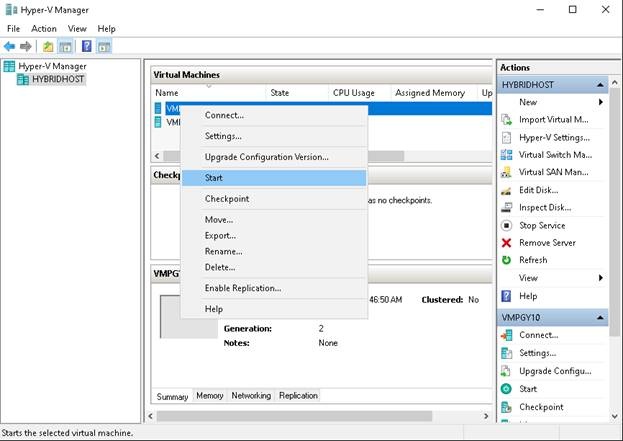This screenshot has width=623, height=441.
Task: Click the HYBRIDHOST server icon in tree
Action: (23, 79)
